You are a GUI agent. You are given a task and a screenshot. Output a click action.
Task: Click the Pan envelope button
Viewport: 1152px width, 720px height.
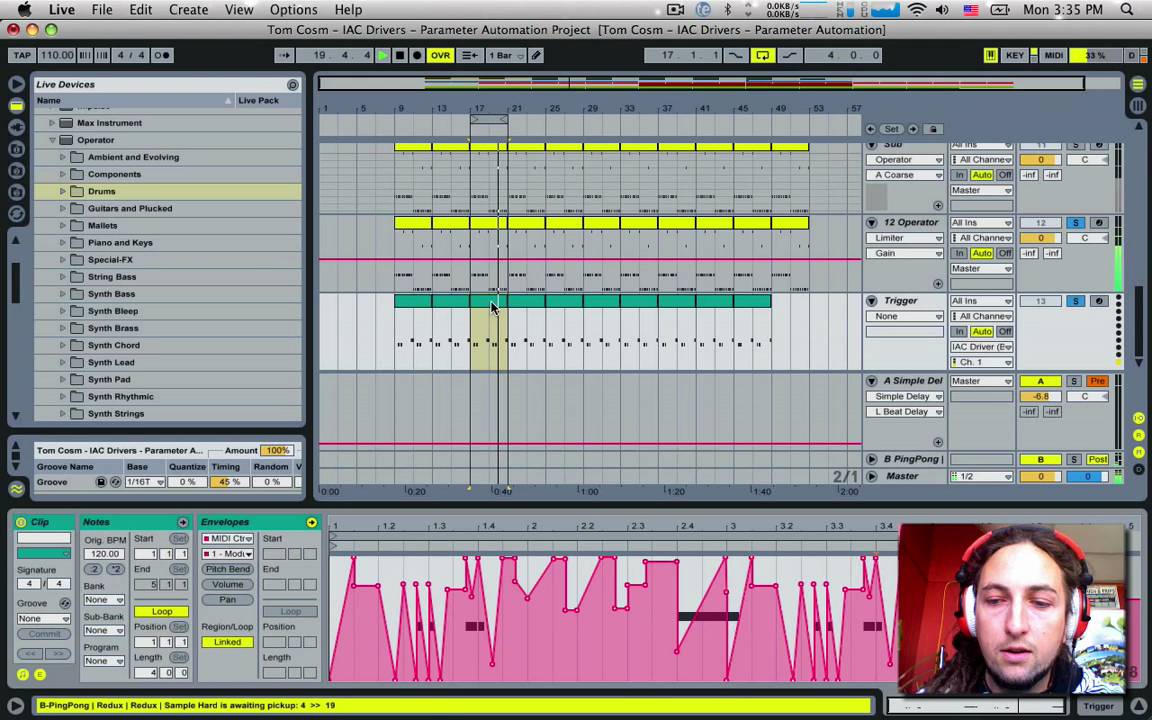pos(227,600)
